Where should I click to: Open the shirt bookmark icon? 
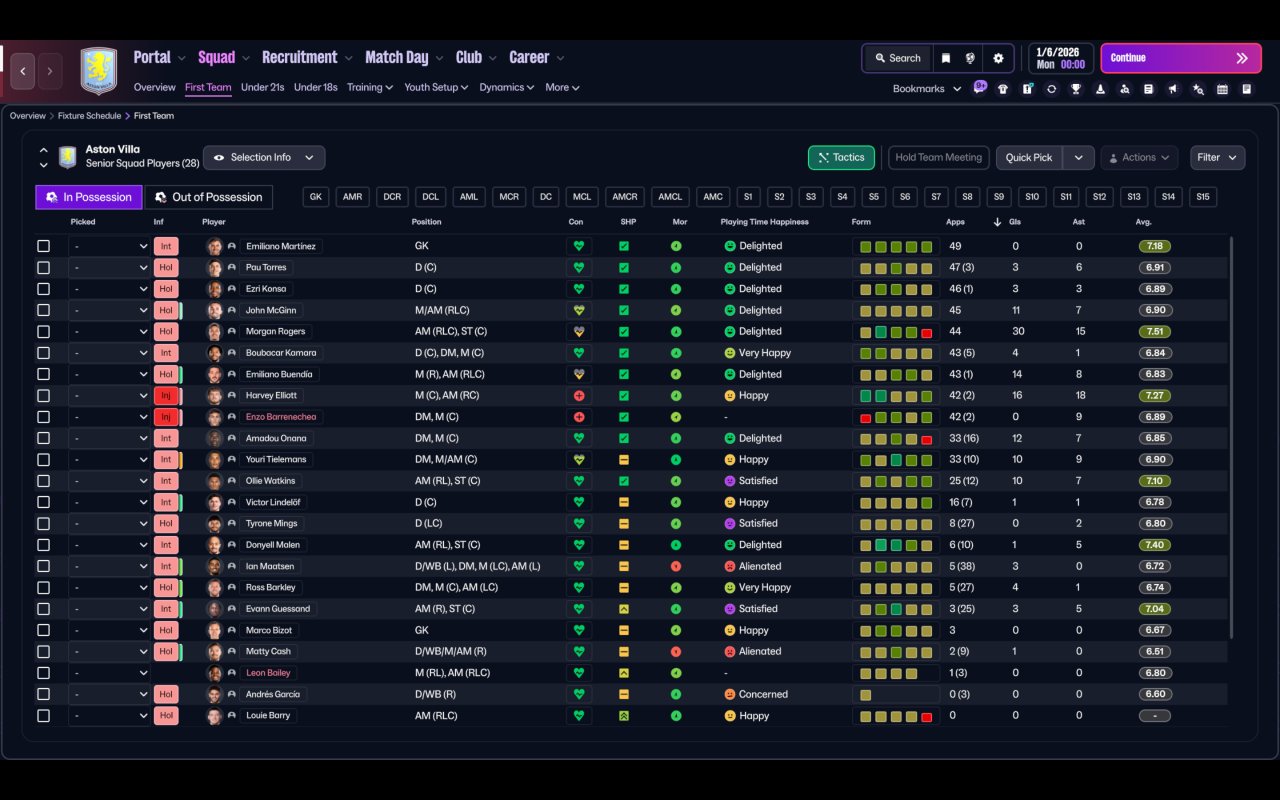tap(1003, 89)
